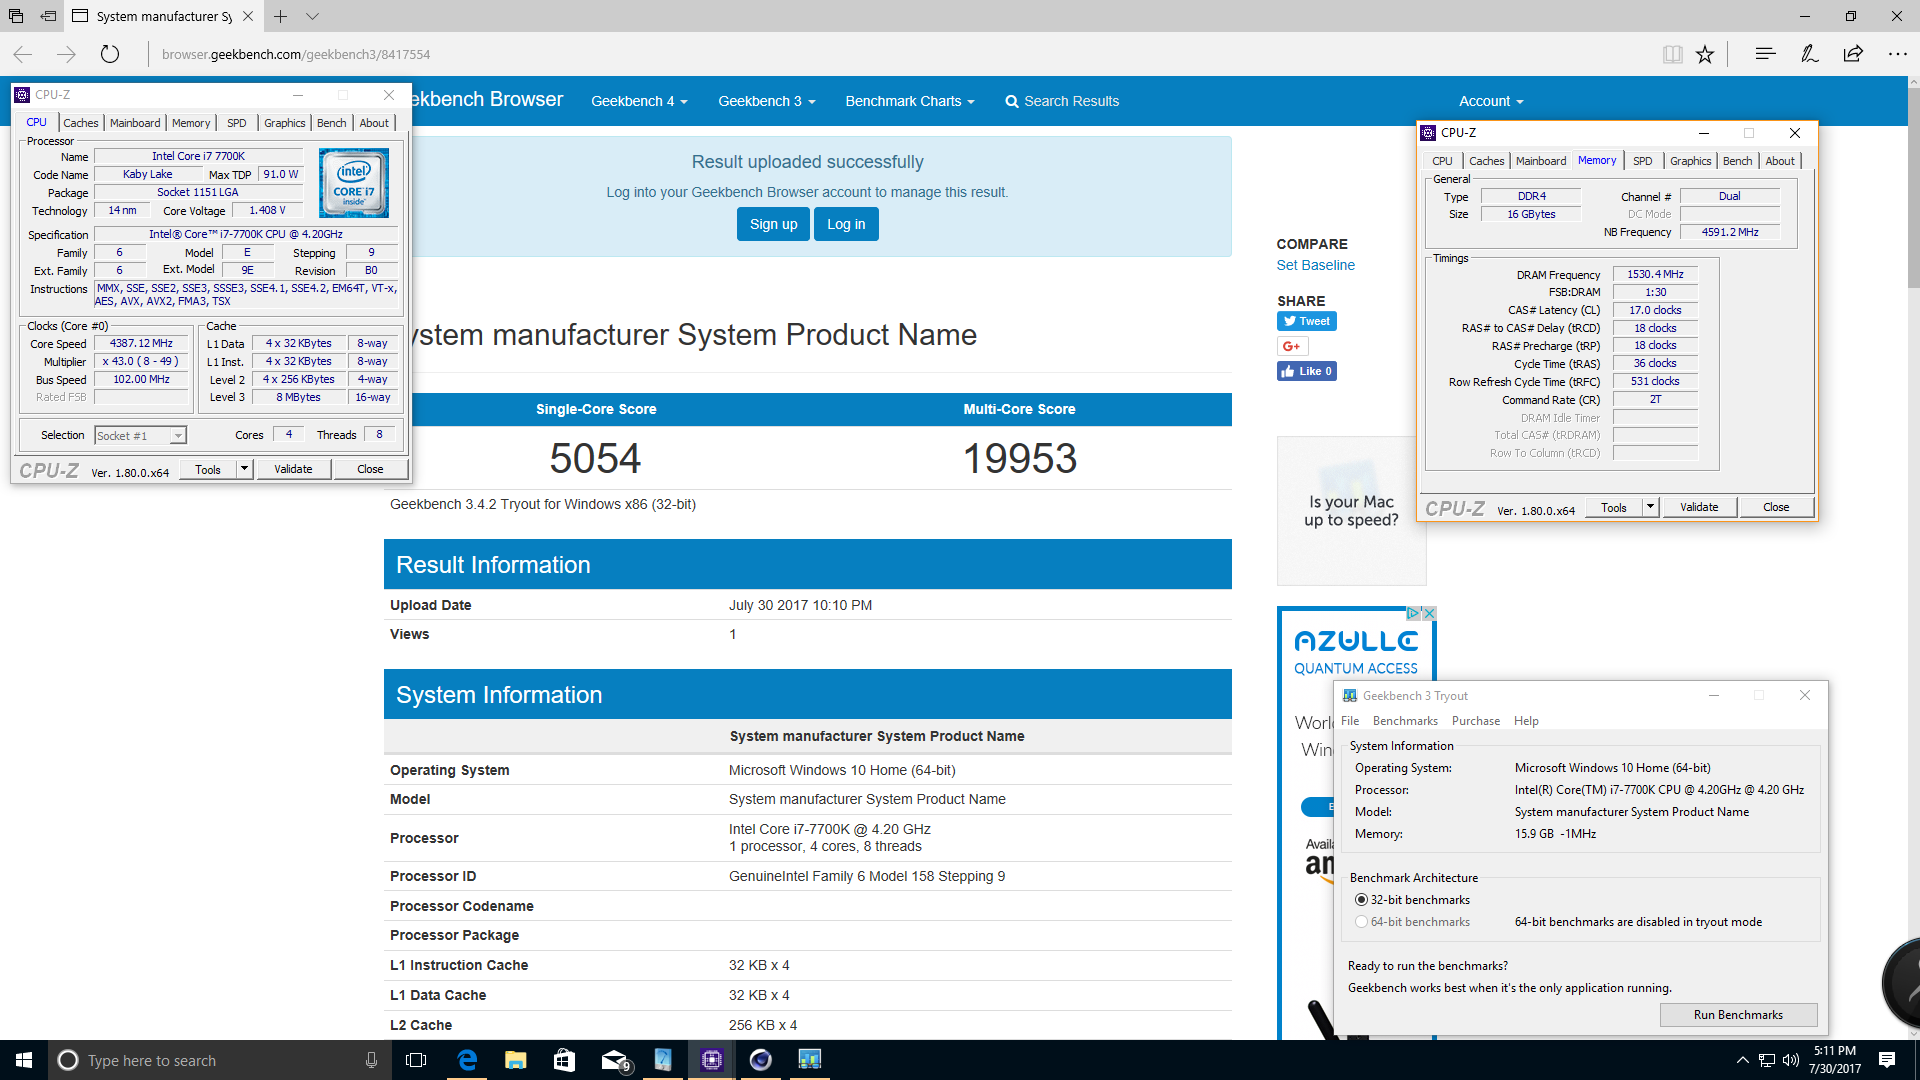Click Close button in Memory CPU-Z window
Screen dimensions: 1920x1080
(1776, 508)
